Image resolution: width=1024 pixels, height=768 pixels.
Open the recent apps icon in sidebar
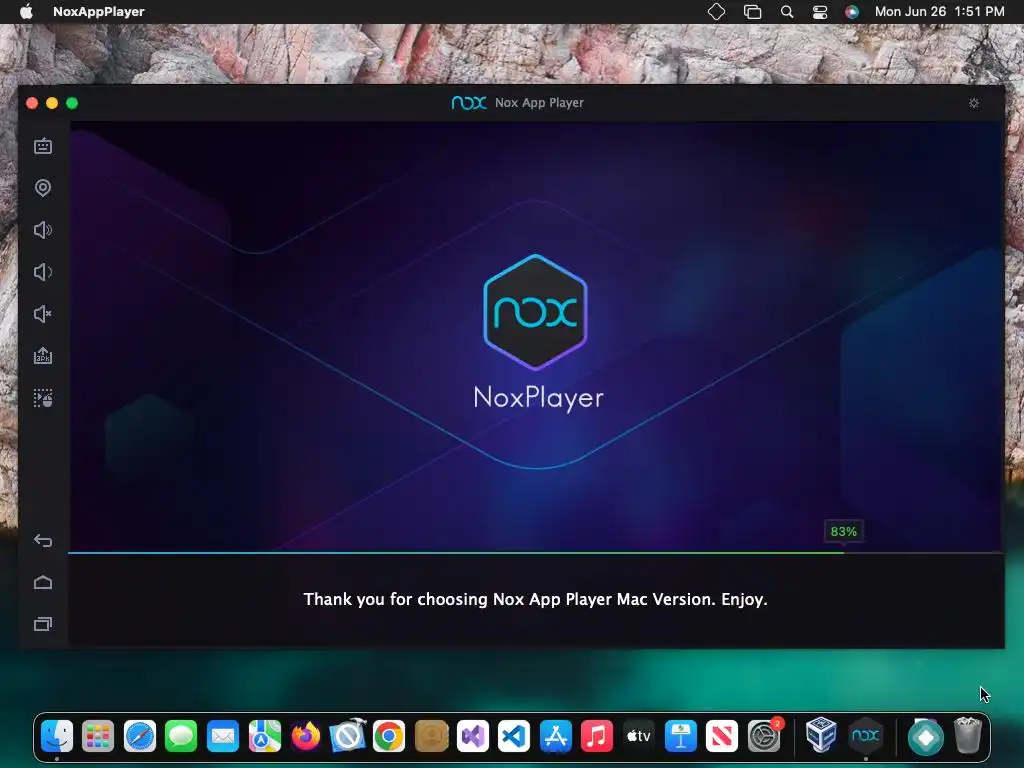[43, 624]
